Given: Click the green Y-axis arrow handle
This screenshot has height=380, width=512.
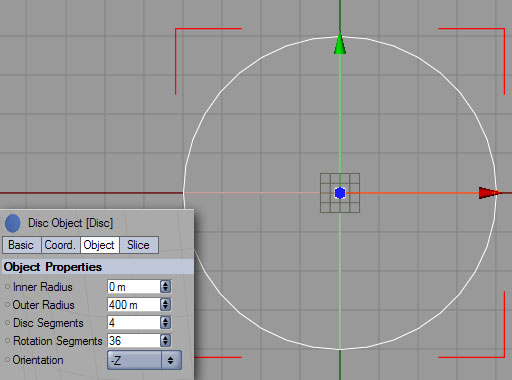Looking at the screenshot, I should tap(340, 43).
